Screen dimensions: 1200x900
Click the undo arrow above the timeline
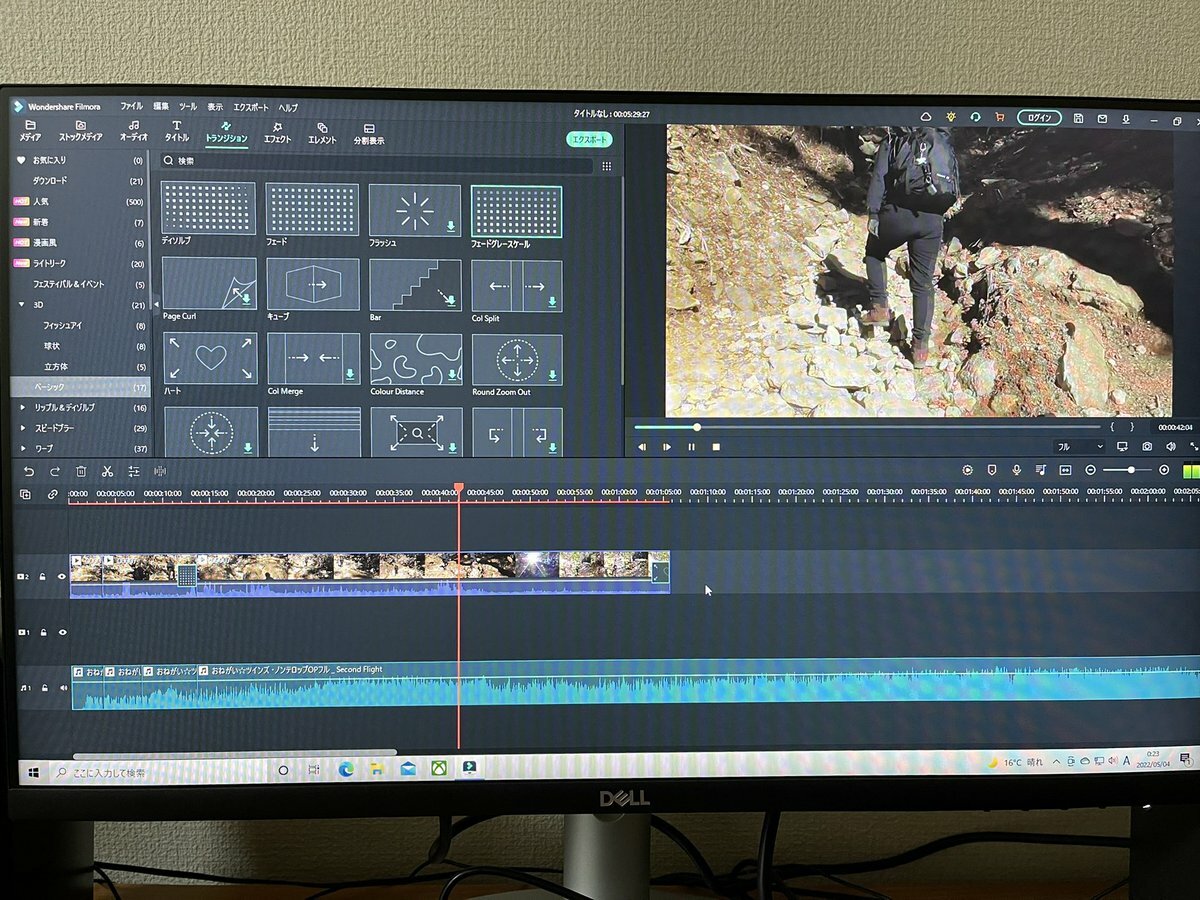(28, 471)
